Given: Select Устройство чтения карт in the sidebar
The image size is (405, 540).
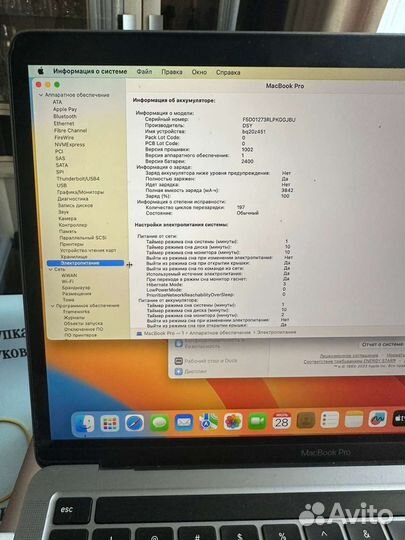Looking at the screenshot, I should (88, 250).
